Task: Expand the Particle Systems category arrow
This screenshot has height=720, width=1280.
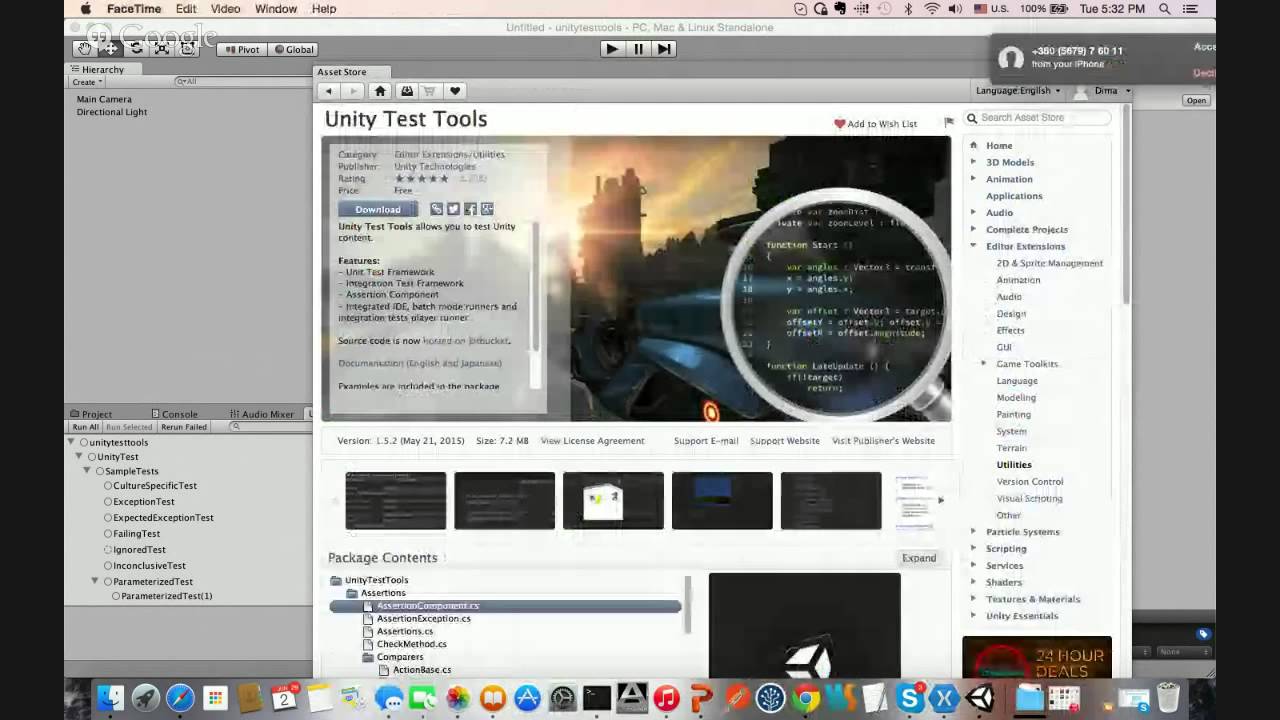Action: pyautogui.click(x=973, y=532)
